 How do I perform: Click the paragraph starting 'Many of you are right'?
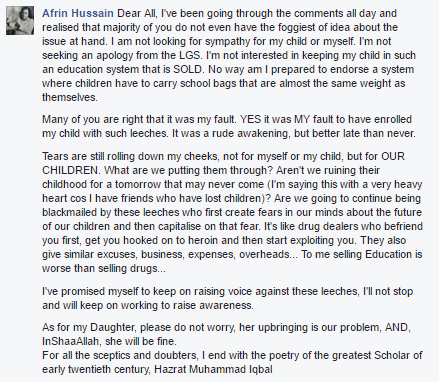click(229, 126)
